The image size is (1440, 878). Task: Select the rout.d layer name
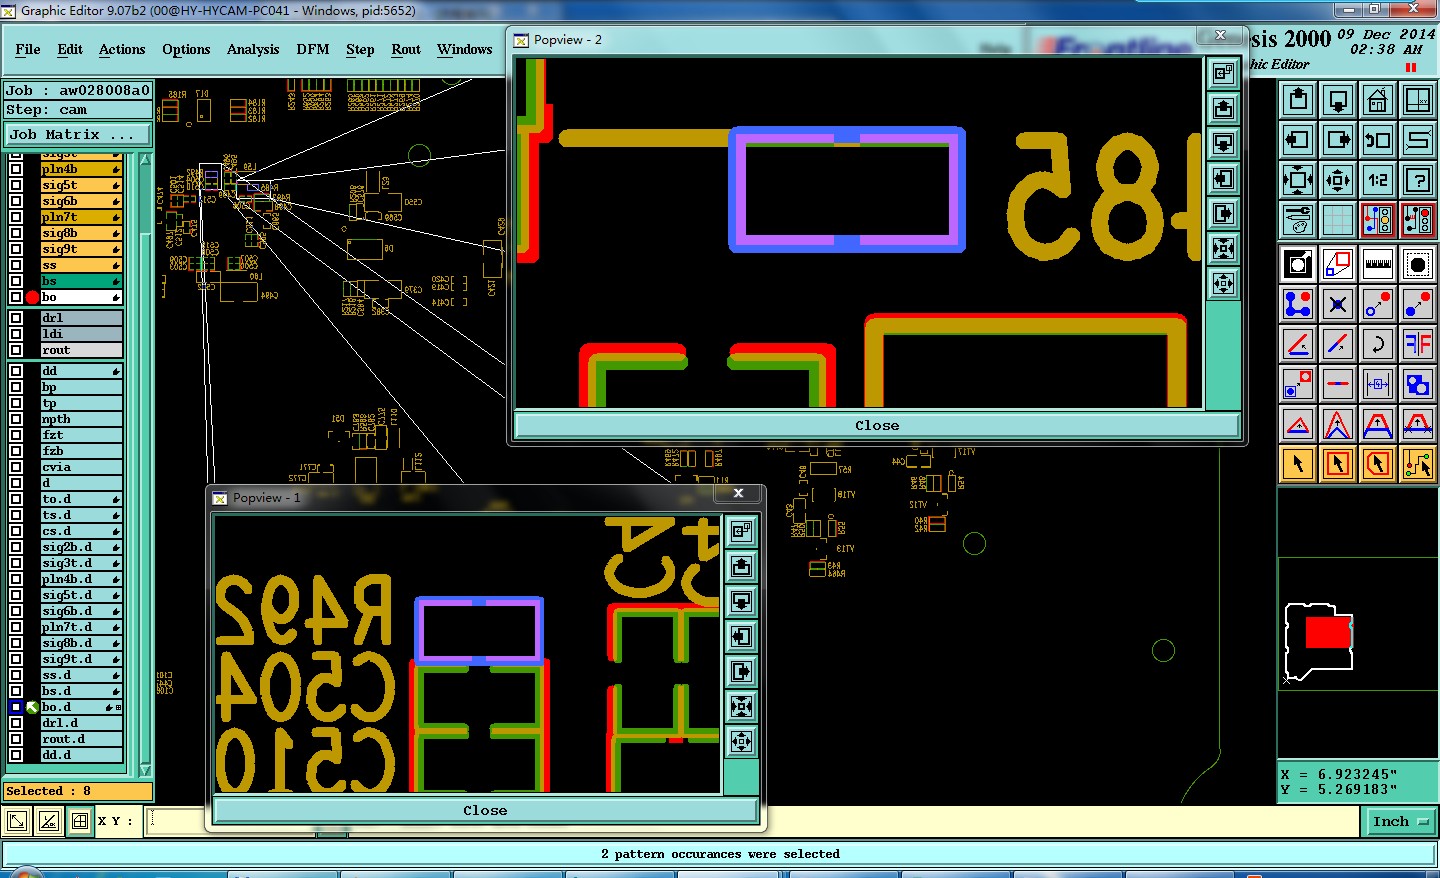click(x=81, y=739)
